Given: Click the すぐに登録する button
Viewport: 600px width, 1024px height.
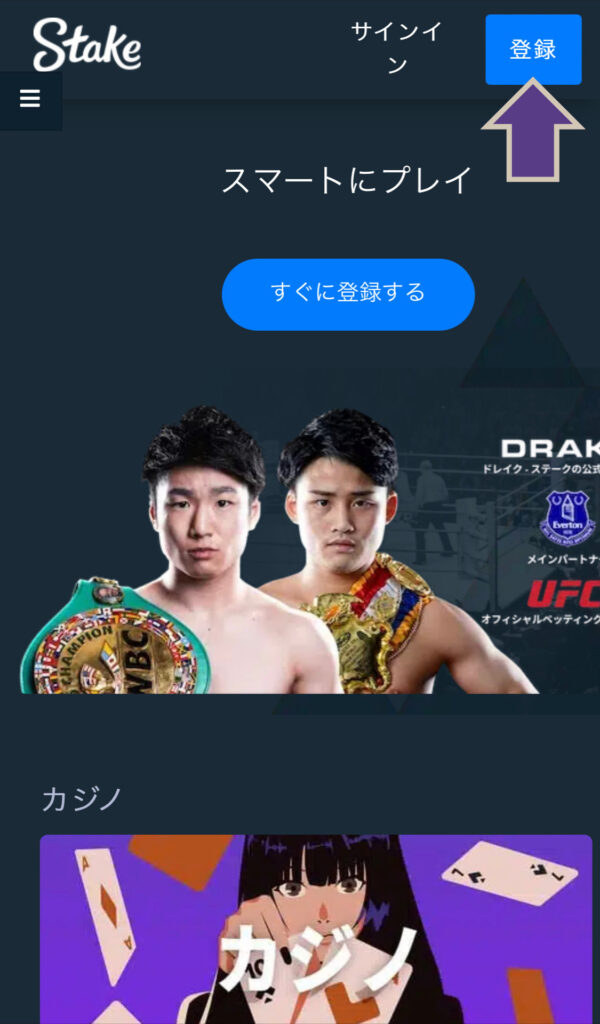Looking at the screenshot, I should pos(348,295).
